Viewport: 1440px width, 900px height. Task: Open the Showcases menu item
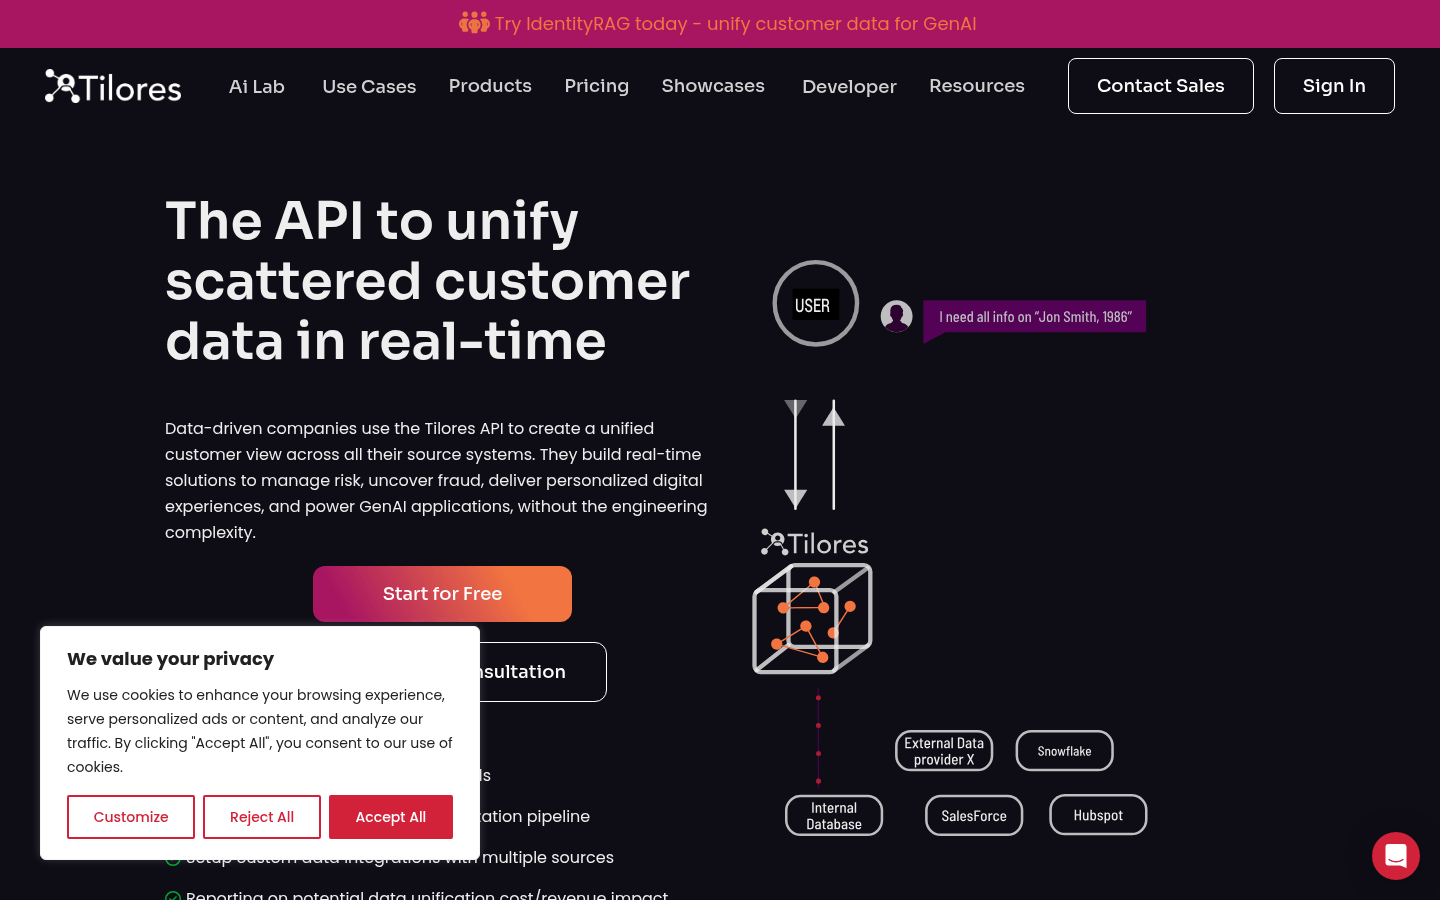tap(713, 86)
